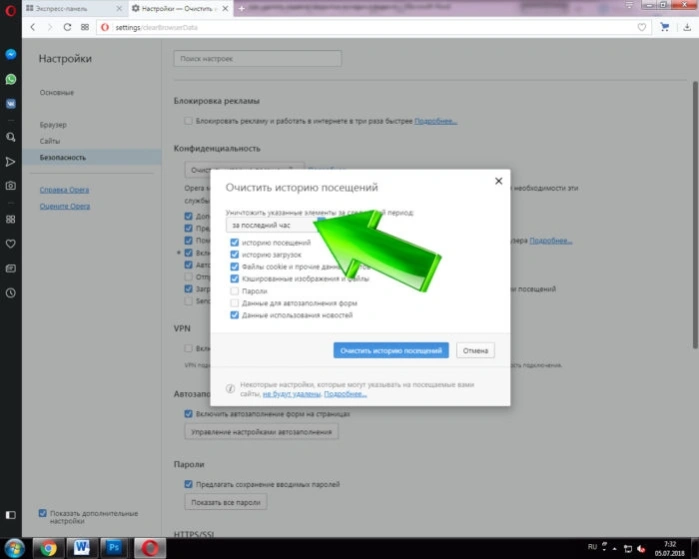Open autofill settings management button

261,432
